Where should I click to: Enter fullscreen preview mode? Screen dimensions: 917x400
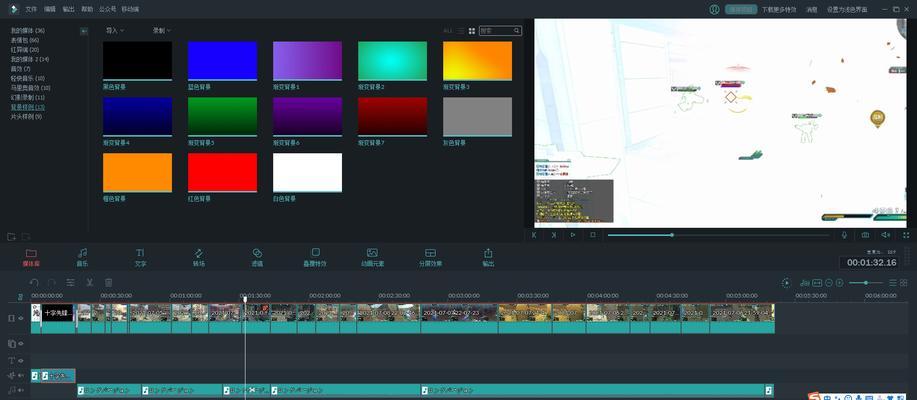tap(906, 235)
